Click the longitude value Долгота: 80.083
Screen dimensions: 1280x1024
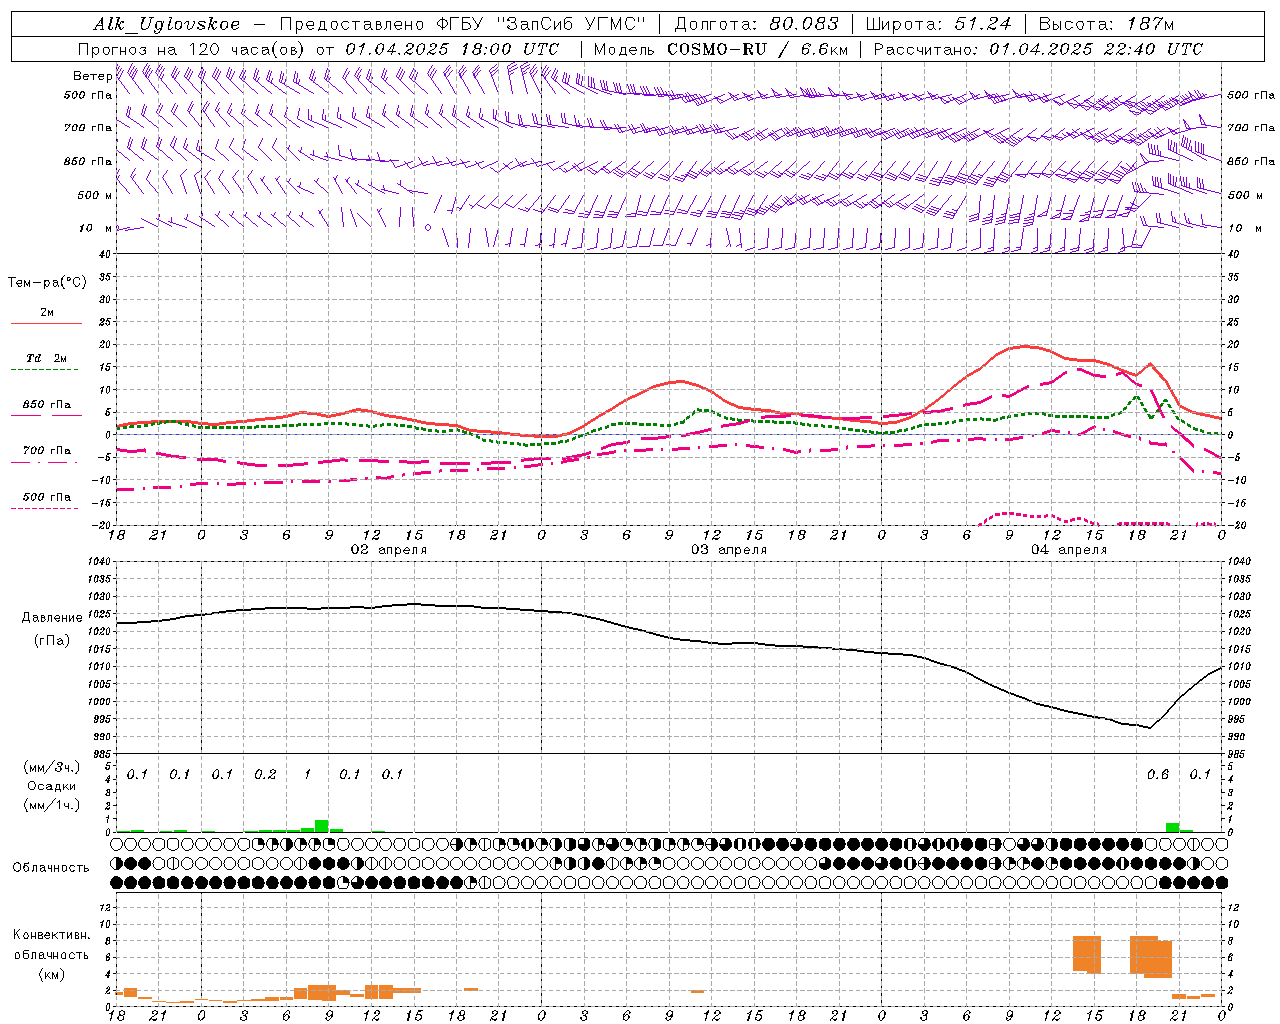758,24
